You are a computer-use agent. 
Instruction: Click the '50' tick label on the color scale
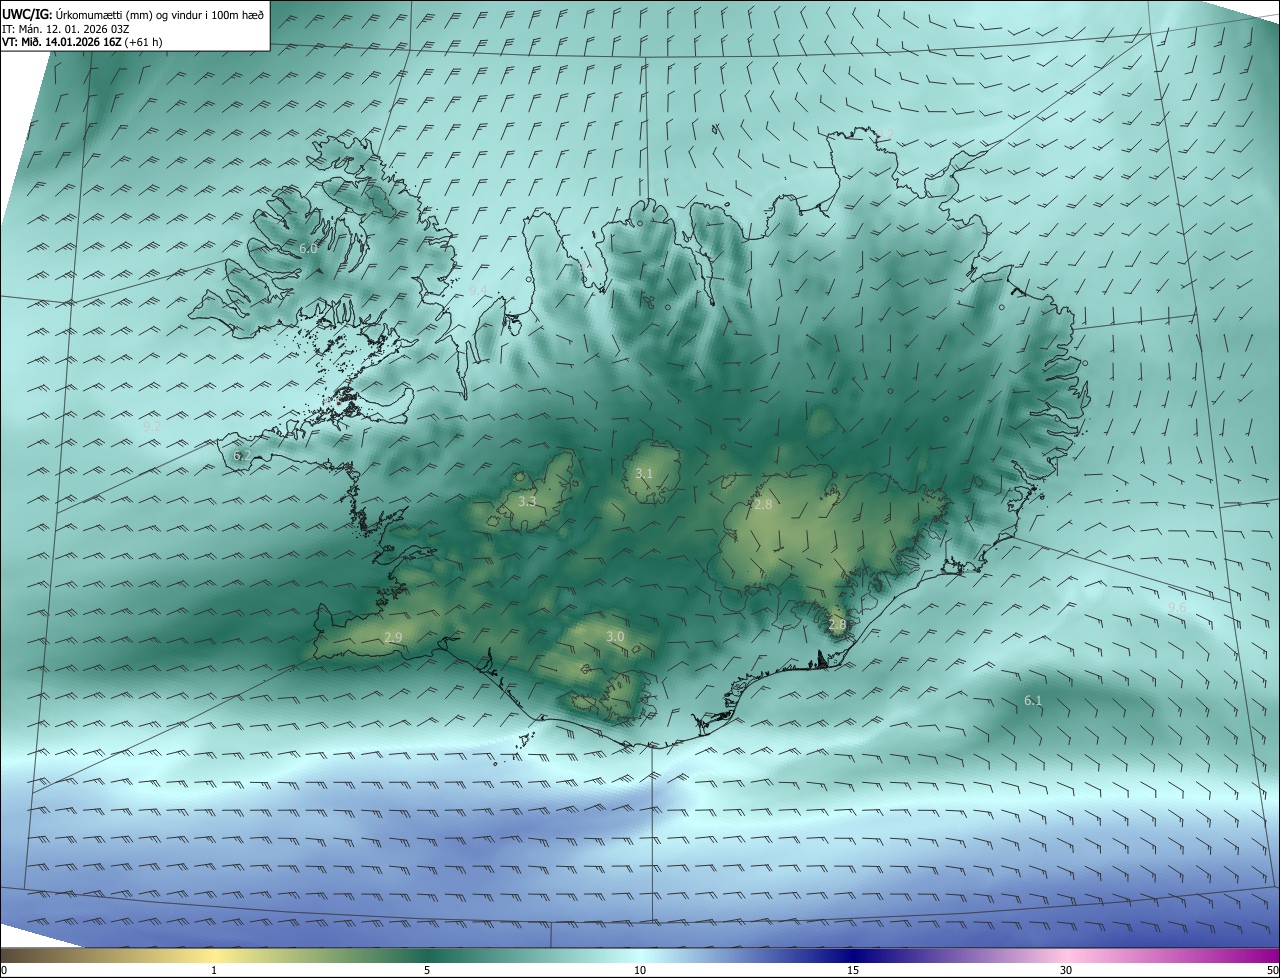point(1271,970)
